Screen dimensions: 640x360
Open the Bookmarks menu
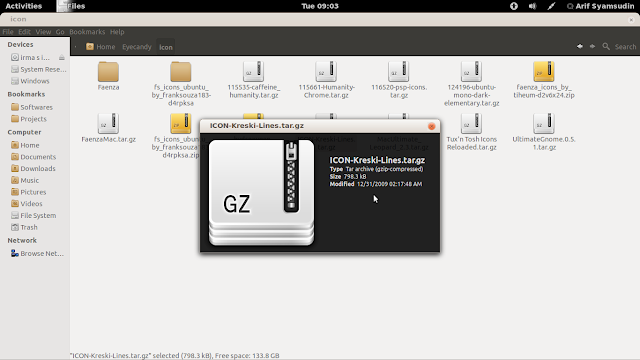point(87,32)
